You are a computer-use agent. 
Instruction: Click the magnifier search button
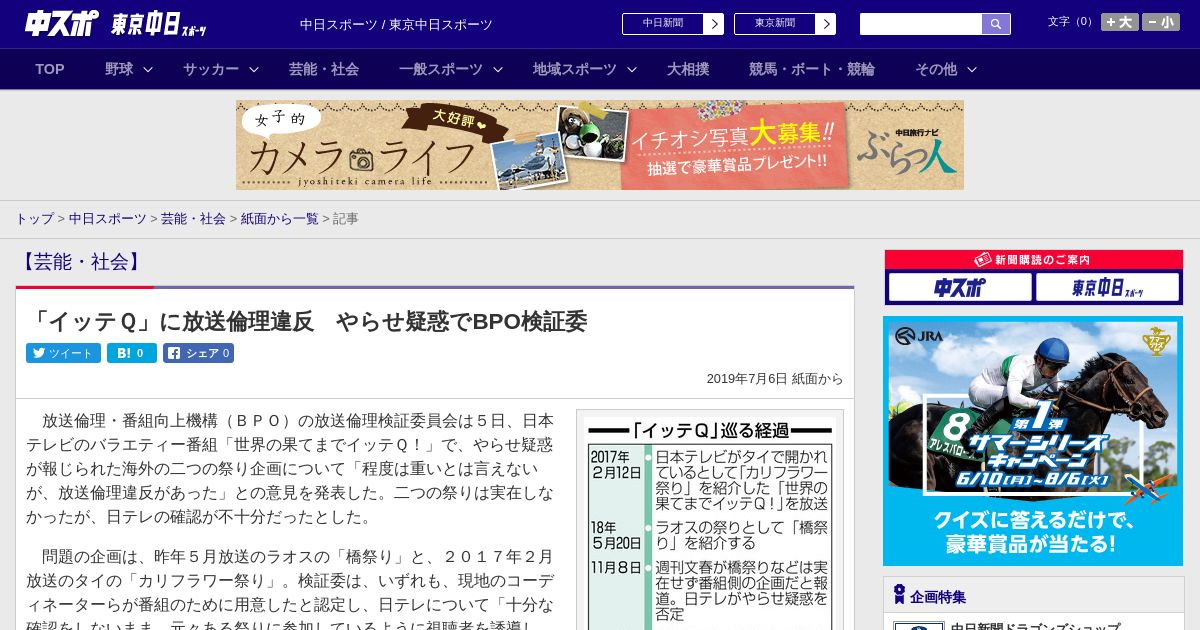pyautogui.click(x=996, y=24)
